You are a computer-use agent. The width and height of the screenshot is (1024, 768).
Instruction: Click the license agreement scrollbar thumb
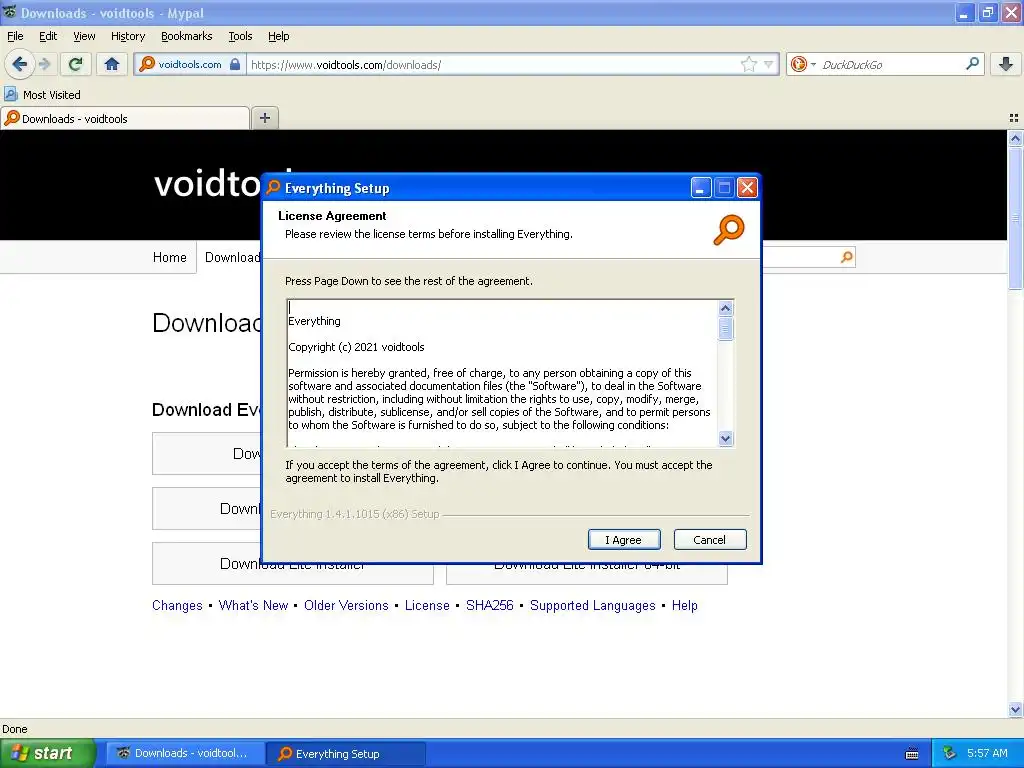coord(725,329)
